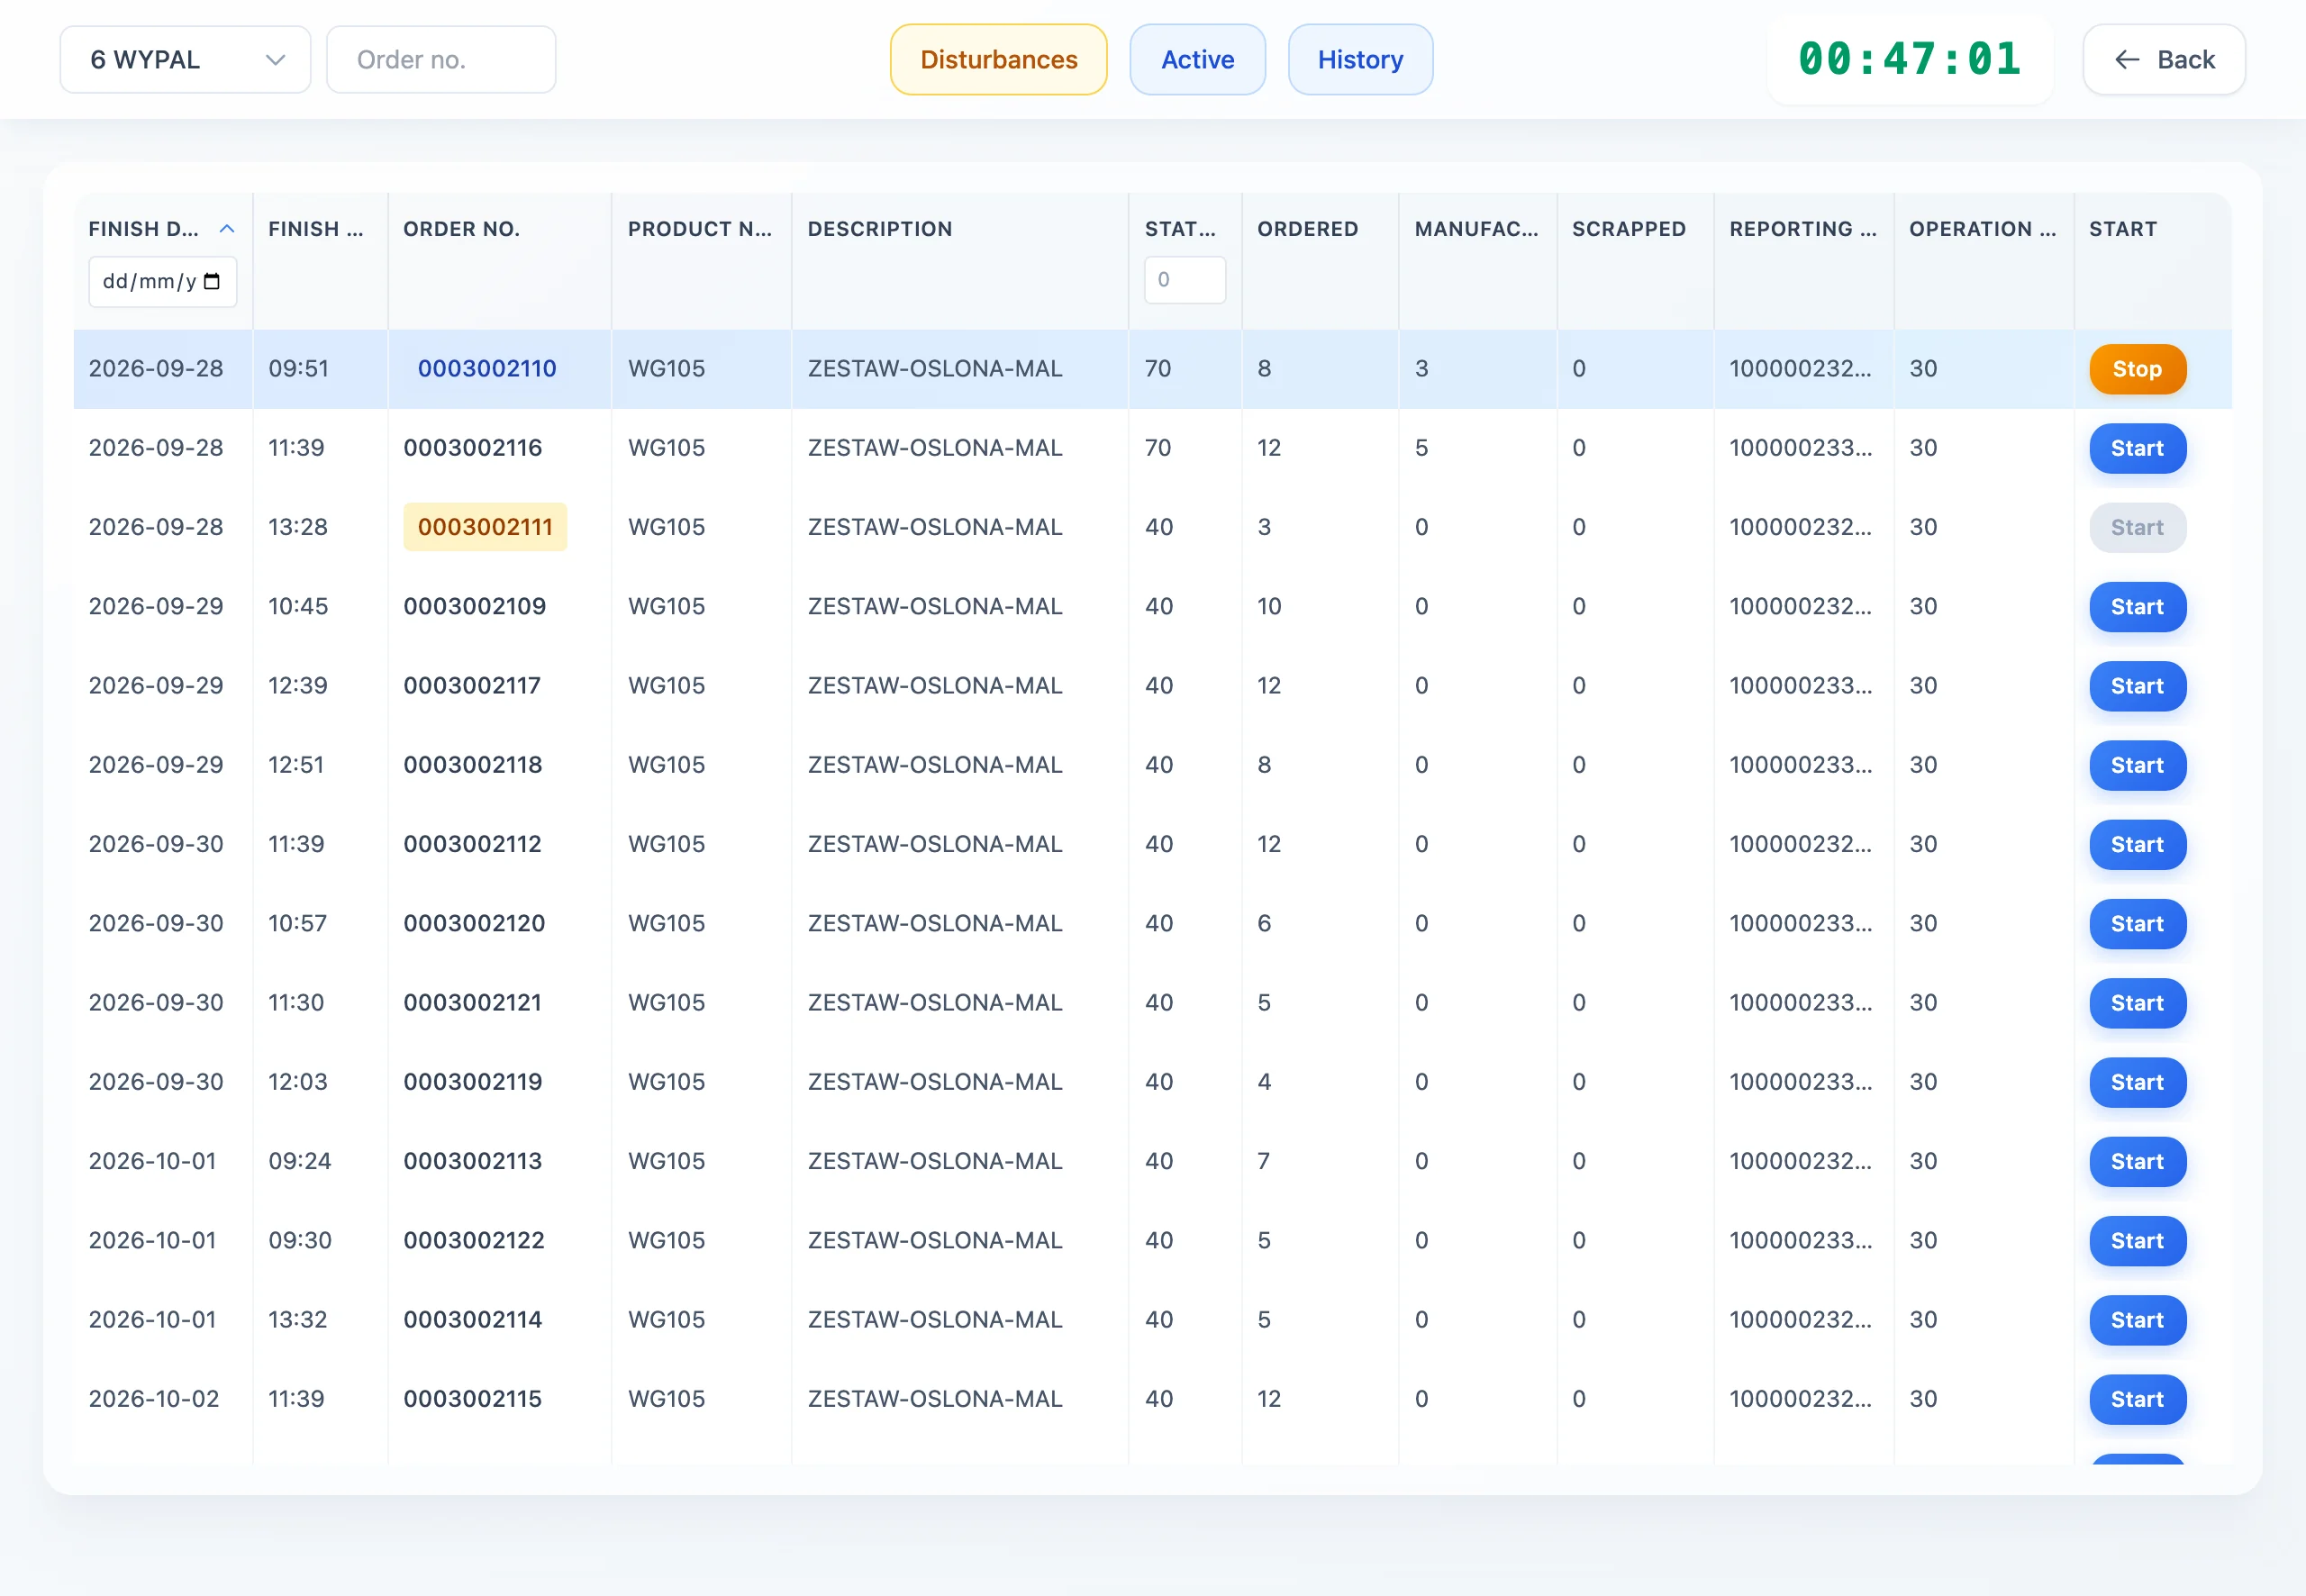
Task: Start order 0003002121
Action: tap(2137, 1003)
